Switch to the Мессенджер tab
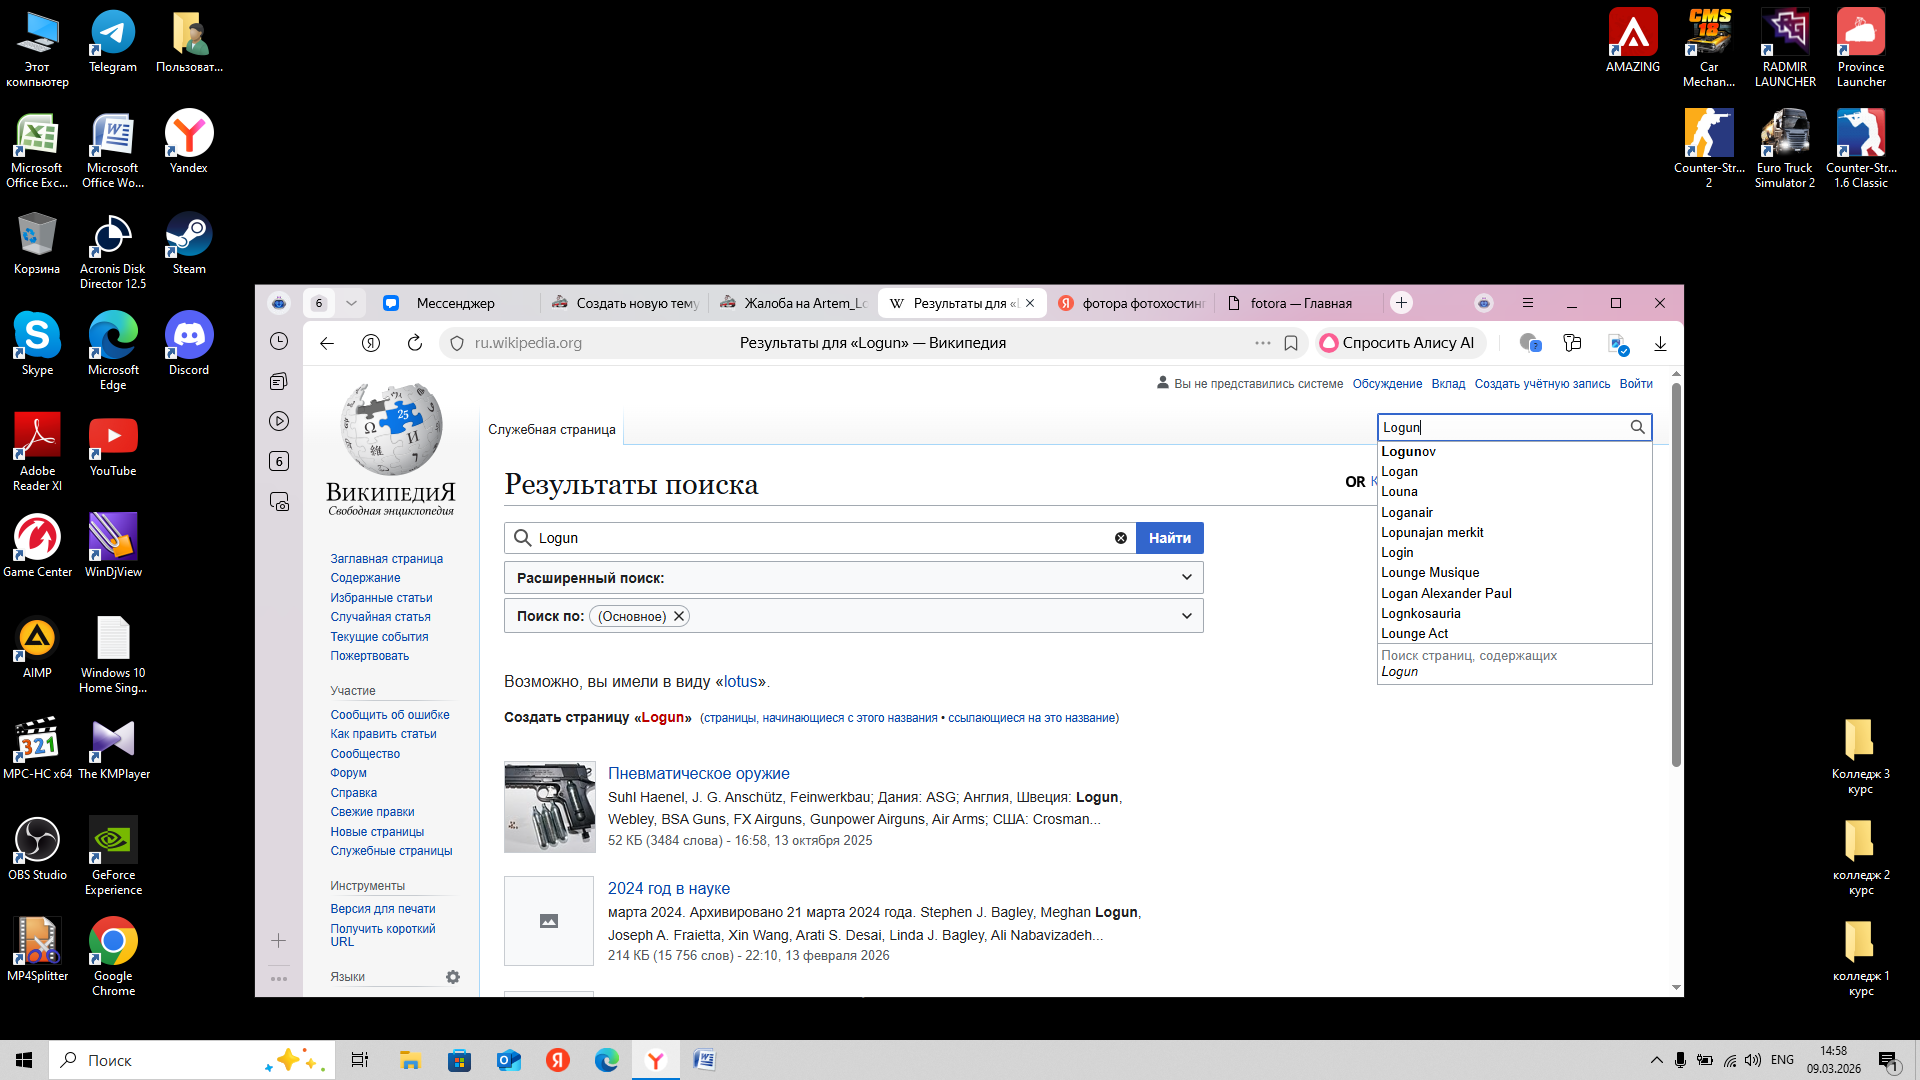 tap(455, 303)
